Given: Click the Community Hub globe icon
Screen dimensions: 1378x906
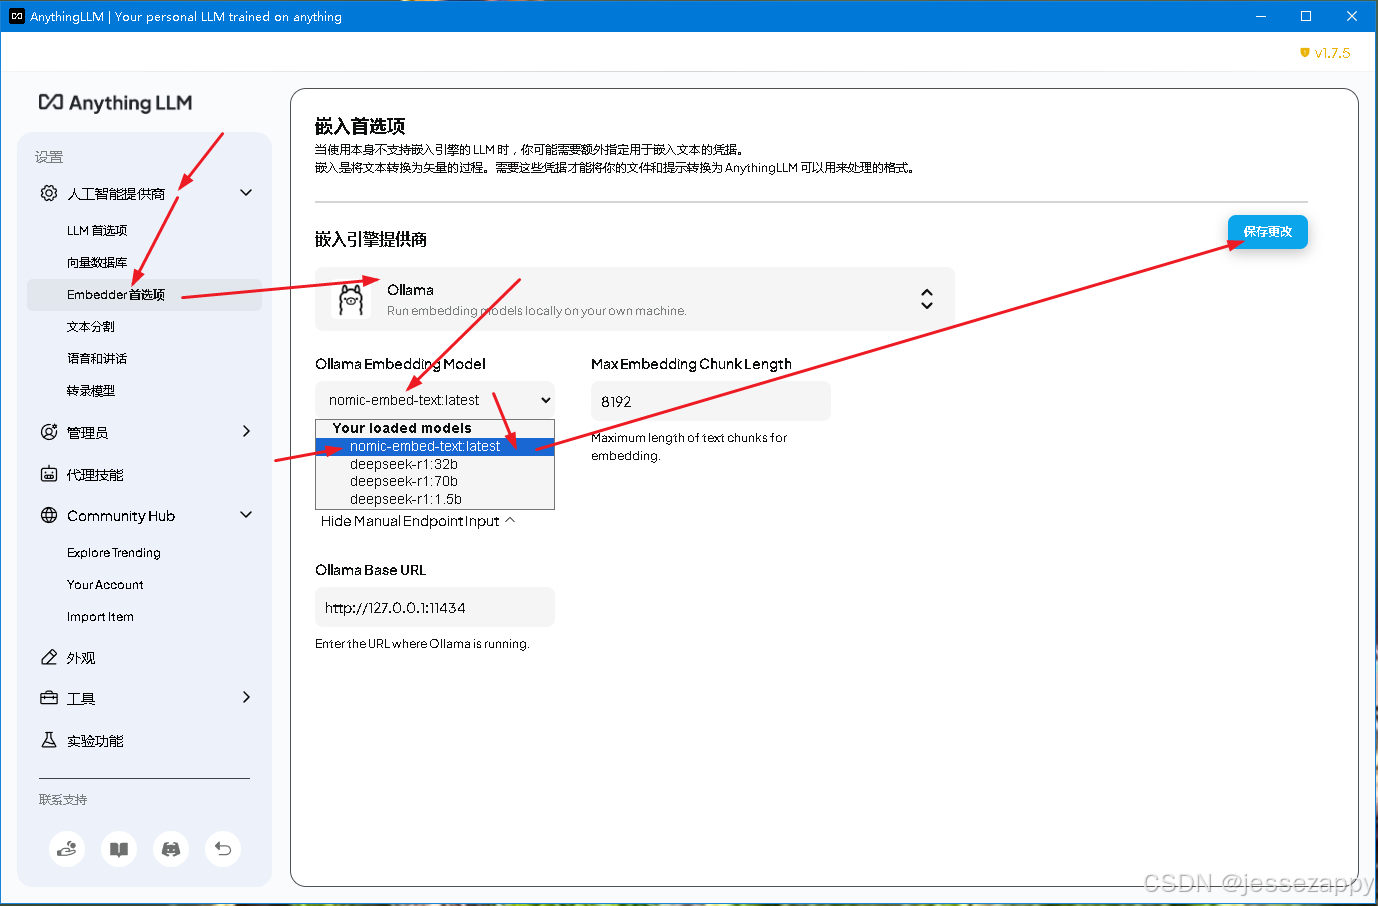Looking at the screenshot, I should pos(49,515).
